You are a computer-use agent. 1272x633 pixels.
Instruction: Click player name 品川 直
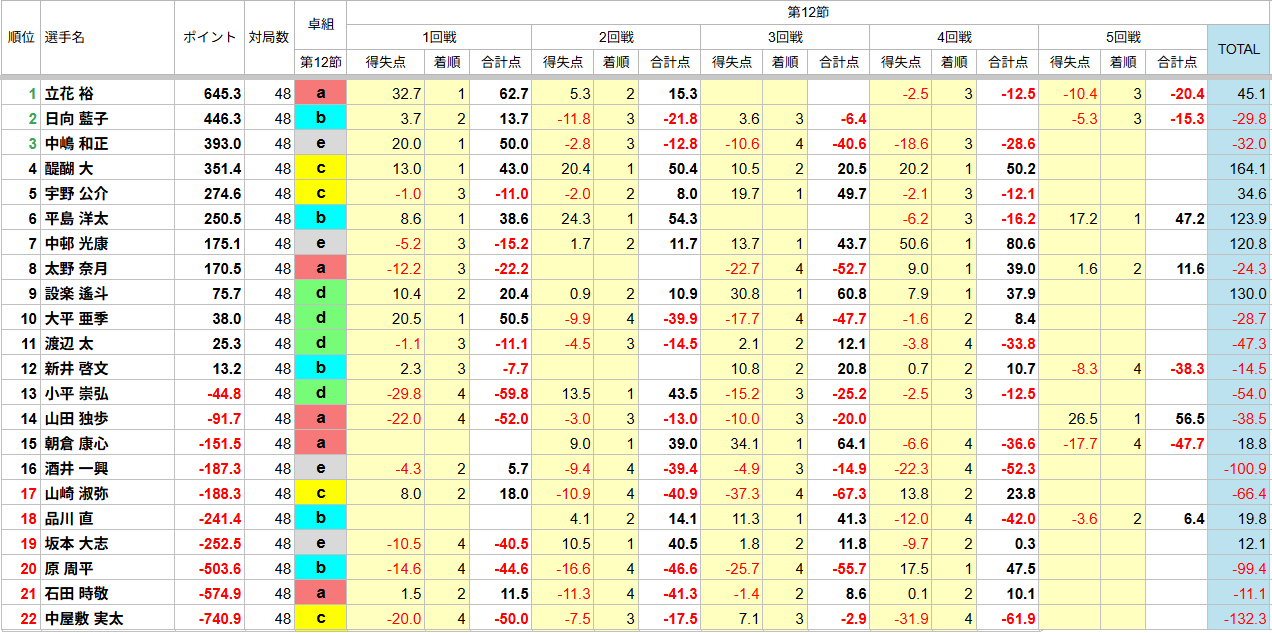pos(70,519)
